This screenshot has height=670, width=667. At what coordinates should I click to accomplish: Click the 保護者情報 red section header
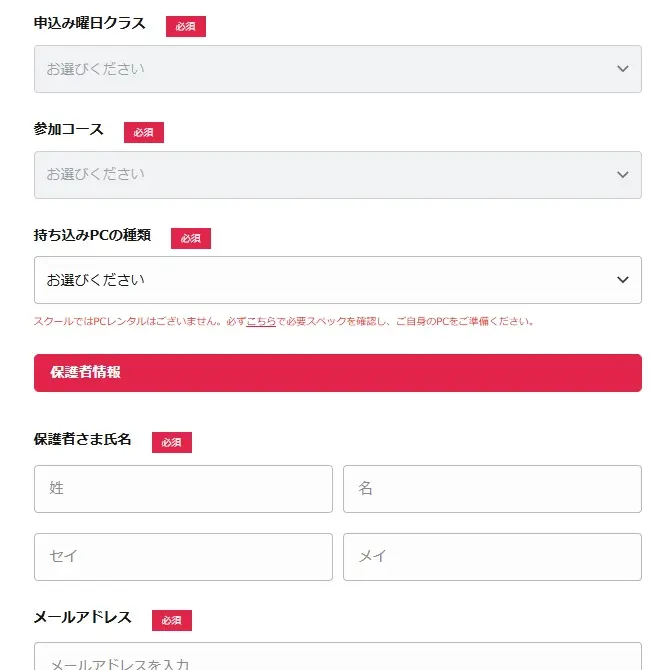click(x=337, y=373)
